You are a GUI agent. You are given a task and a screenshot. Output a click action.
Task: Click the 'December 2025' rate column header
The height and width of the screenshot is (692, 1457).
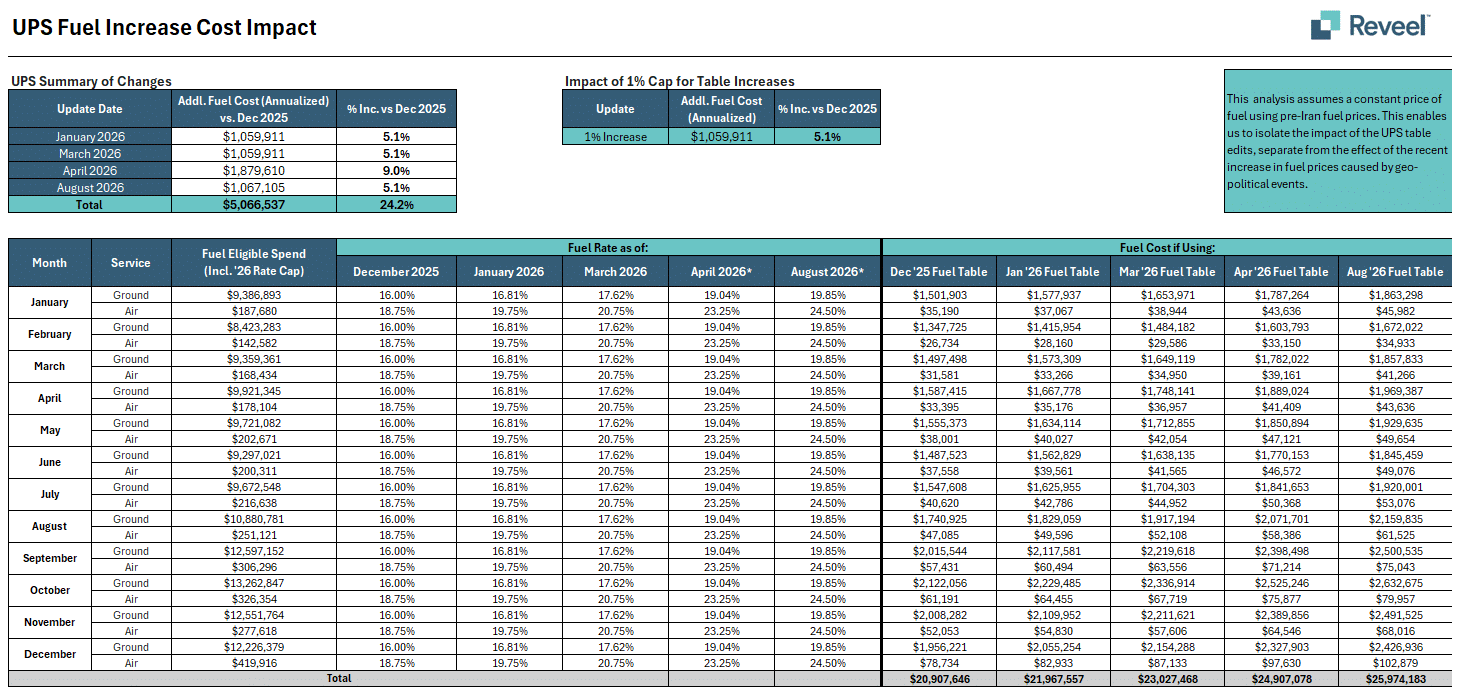pos(396,272)
